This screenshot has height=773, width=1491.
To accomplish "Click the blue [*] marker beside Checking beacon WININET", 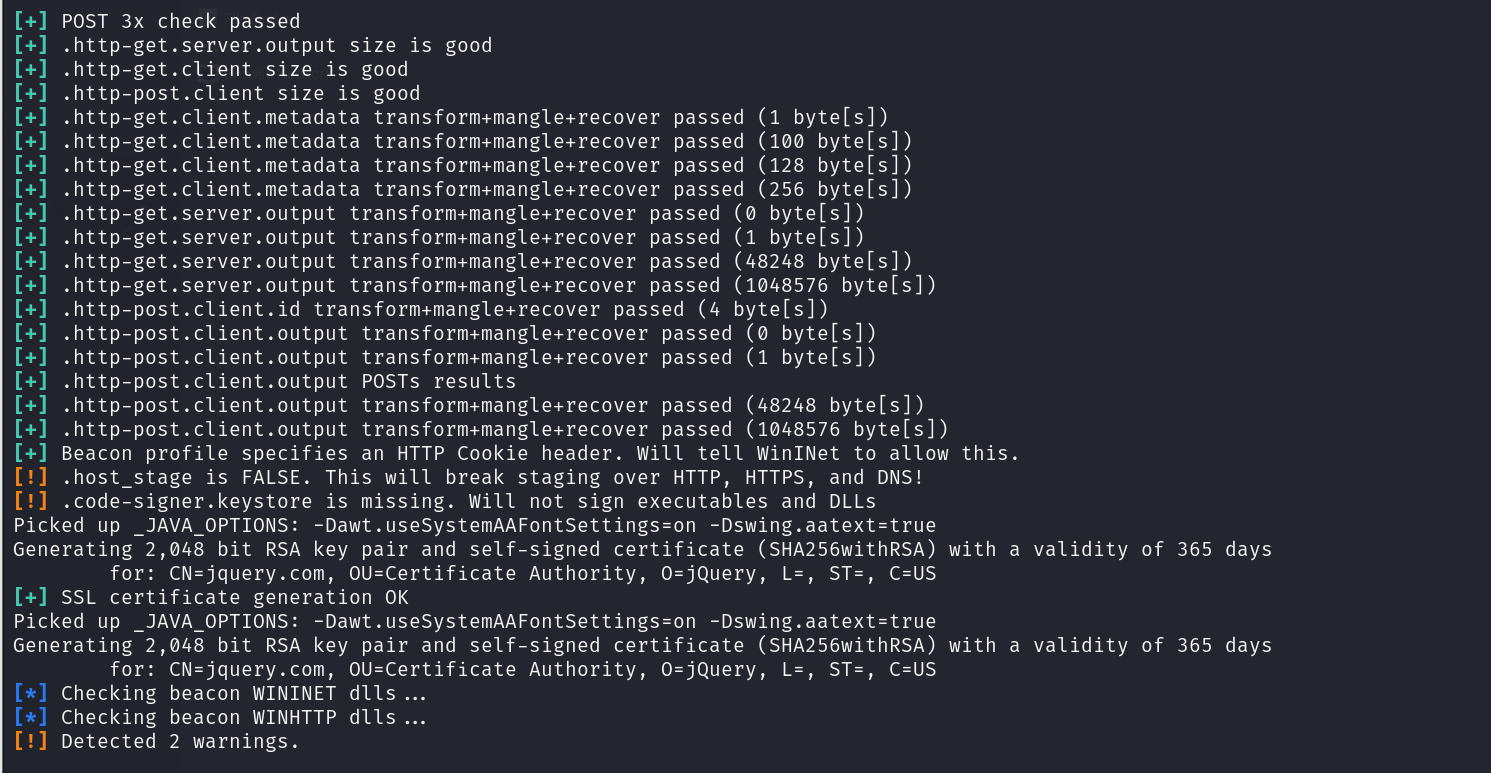I will click(31, 693).
